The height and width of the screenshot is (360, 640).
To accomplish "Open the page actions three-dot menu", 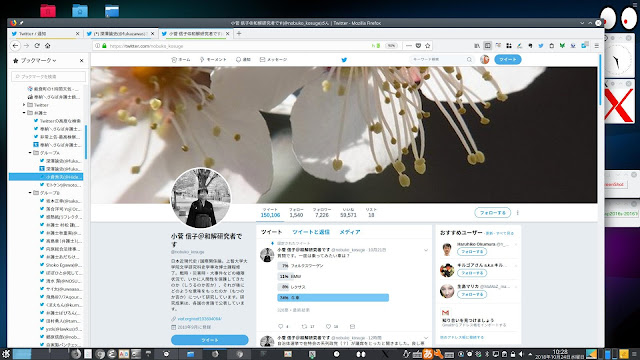I will pos(409,46).
